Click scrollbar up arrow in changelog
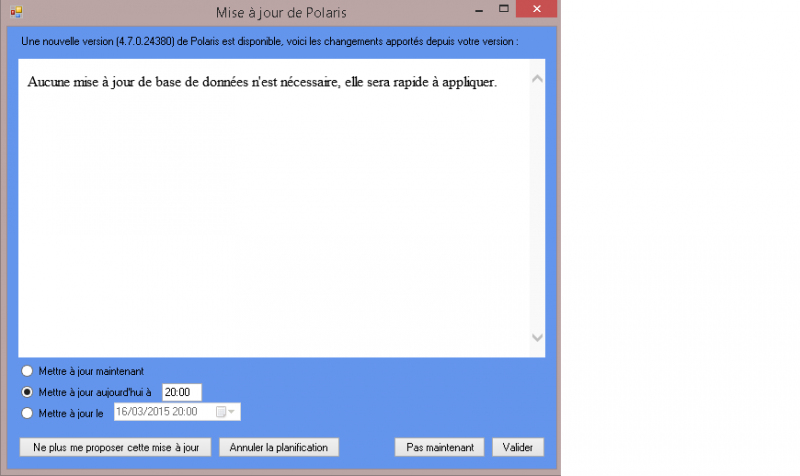The height and width of the screenshot is (476, 800). (x=537, y=79)
